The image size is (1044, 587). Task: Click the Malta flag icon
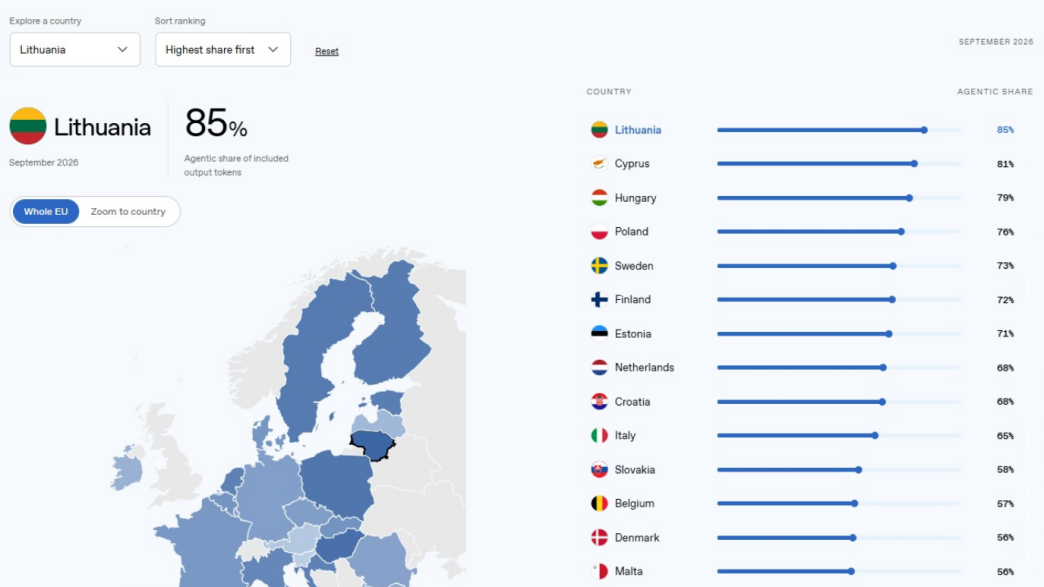pyautogui.click(x=599, y=571)
